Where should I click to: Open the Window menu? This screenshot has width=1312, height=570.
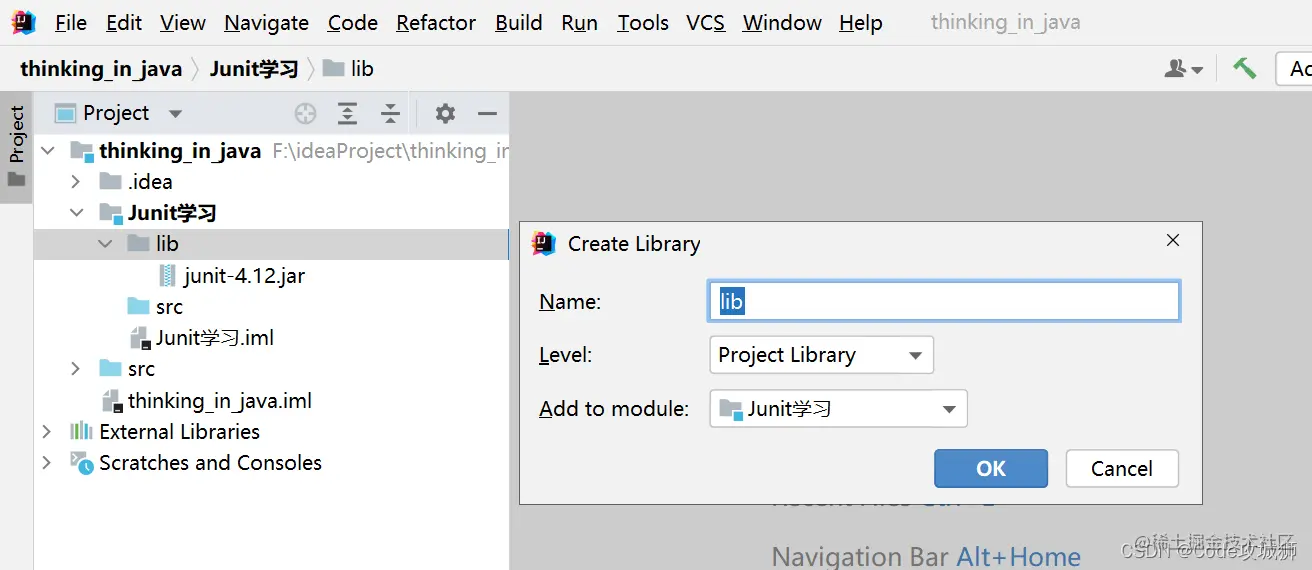point(782,22)
